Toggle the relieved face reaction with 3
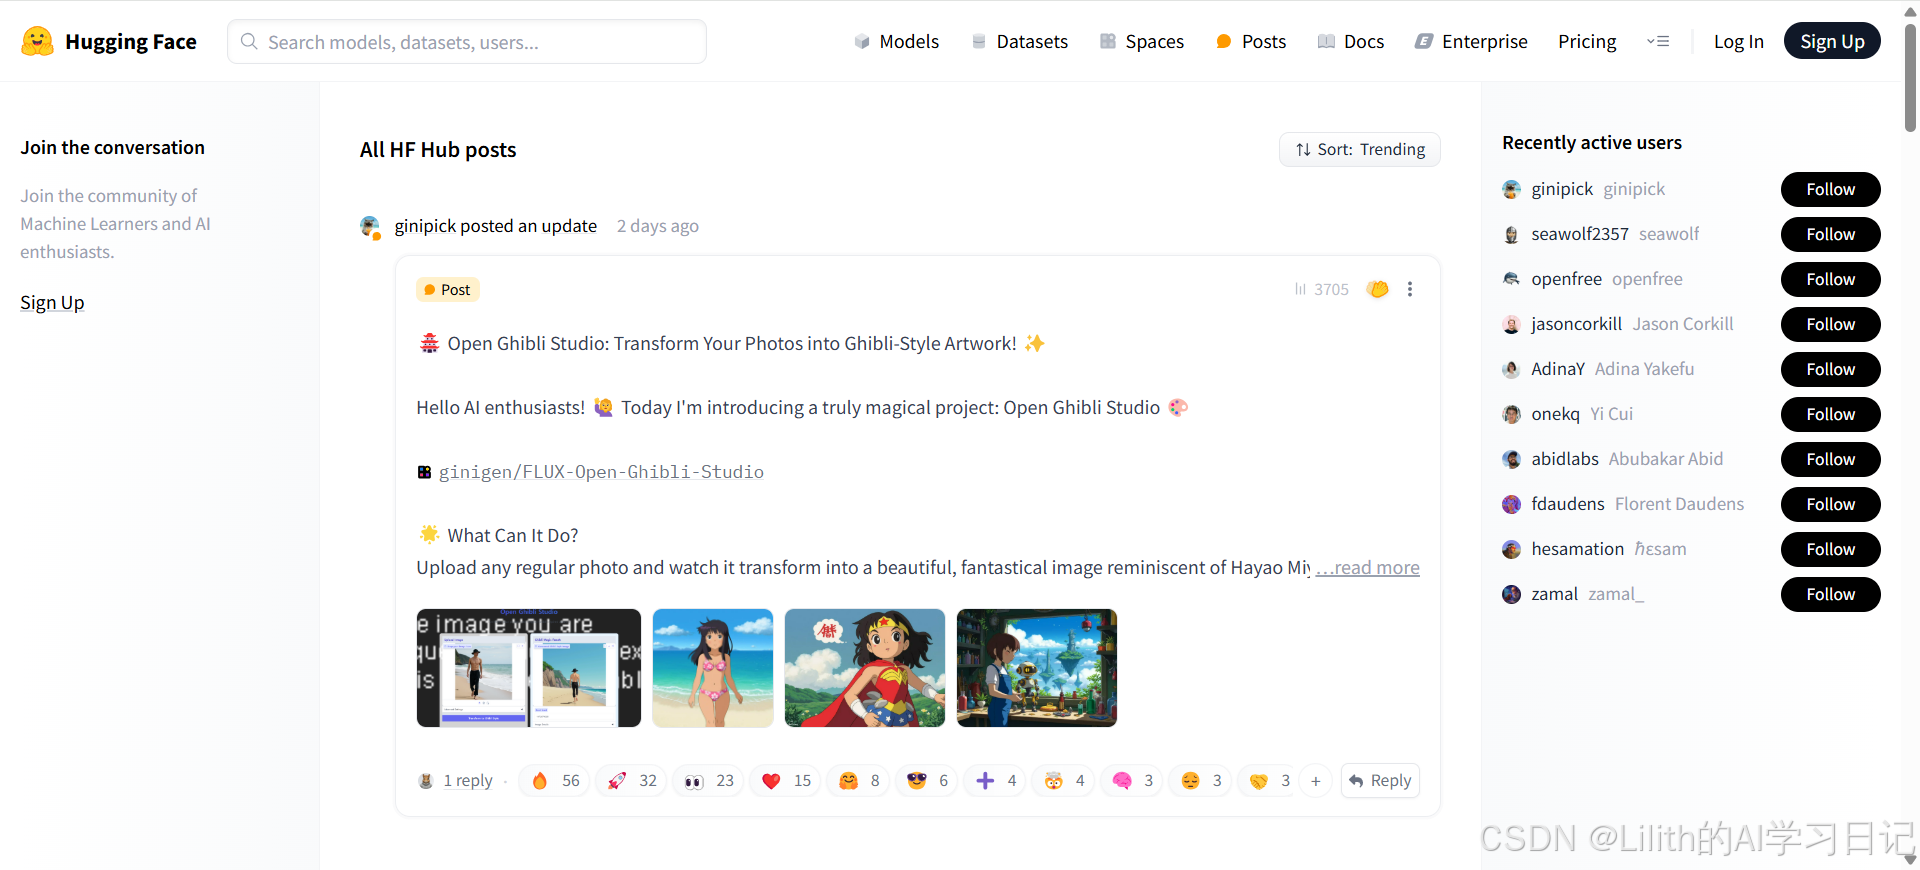Image resolution: width=1920 pixels, height=870 pixels. point(1201,781)
